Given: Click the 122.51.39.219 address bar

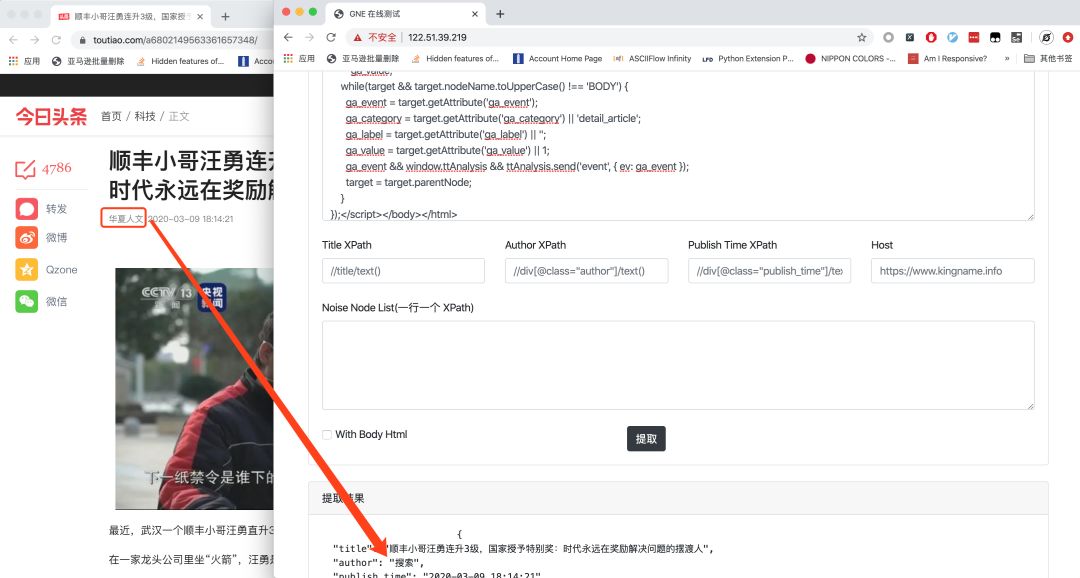Looking at the screenshot, I should click(x=609, y=37).
